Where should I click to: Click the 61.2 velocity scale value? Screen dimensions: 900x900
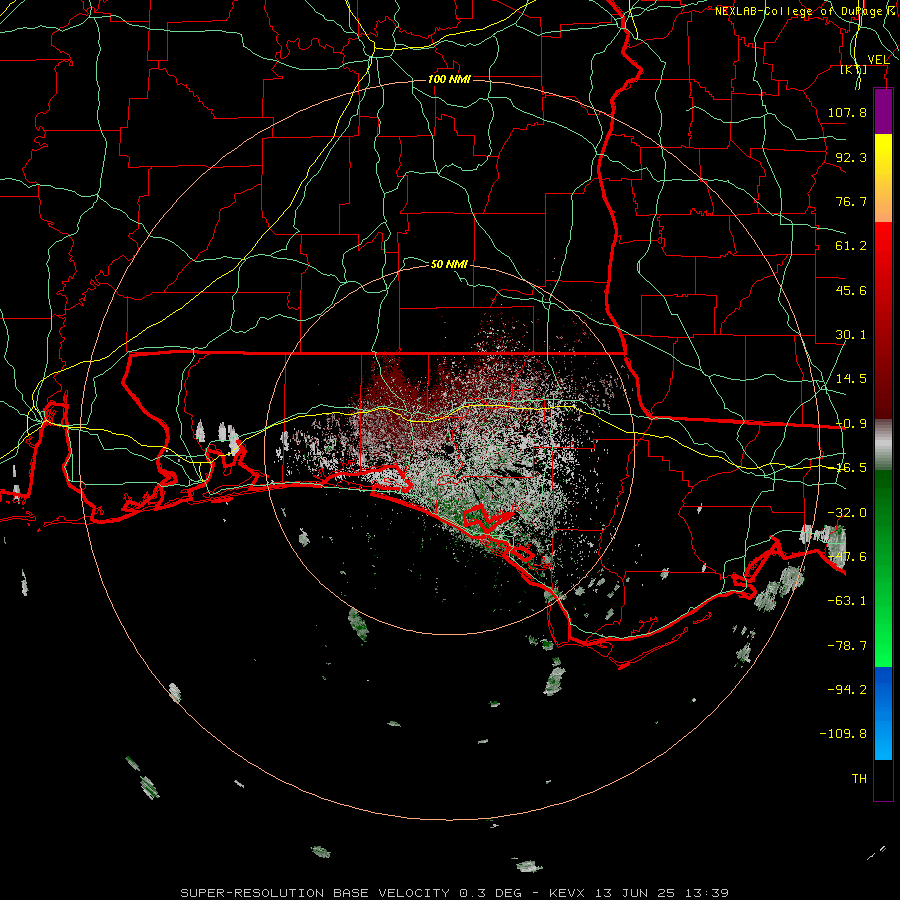(x=851, y=246)
